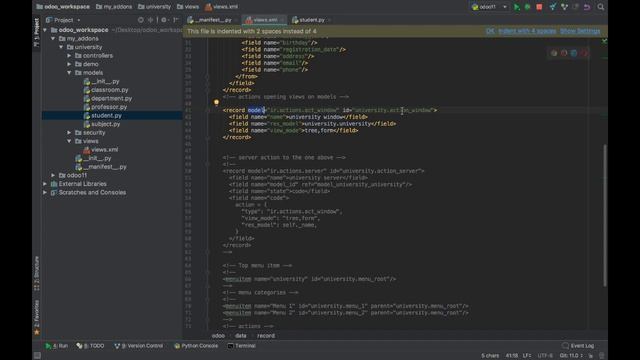Open department.py in project tree
640x360 pixels.
[108, 98]
